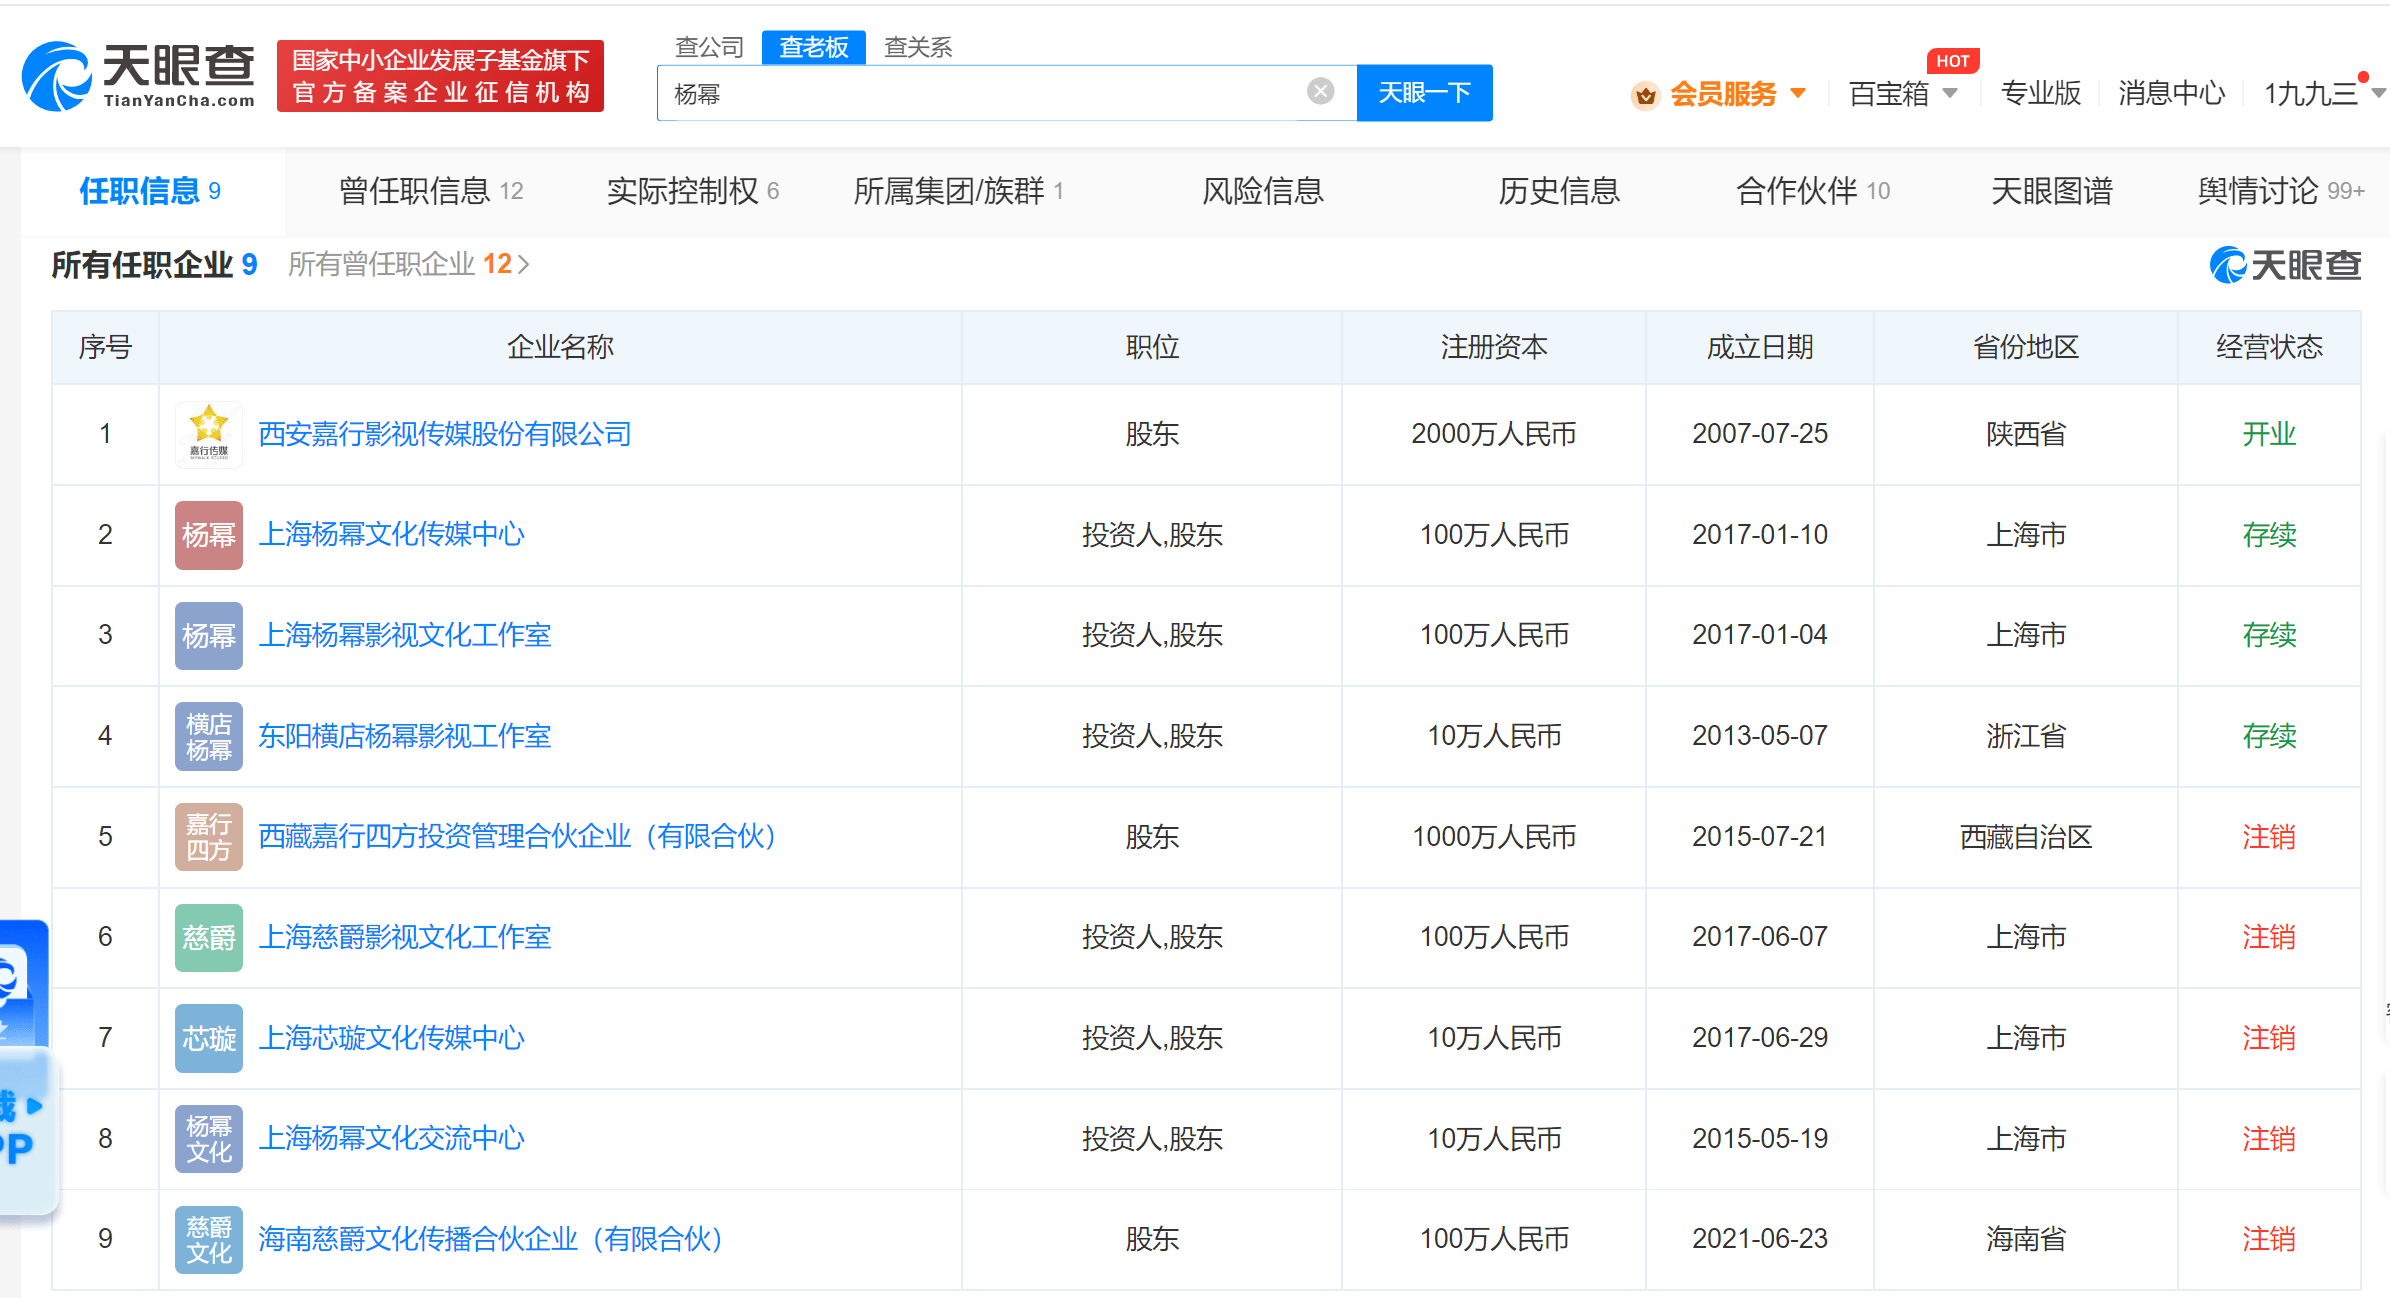Viewport: 2390px width, 1298px height.
Task: Clear the search box with X icon
Action: tap(1320, 92)
